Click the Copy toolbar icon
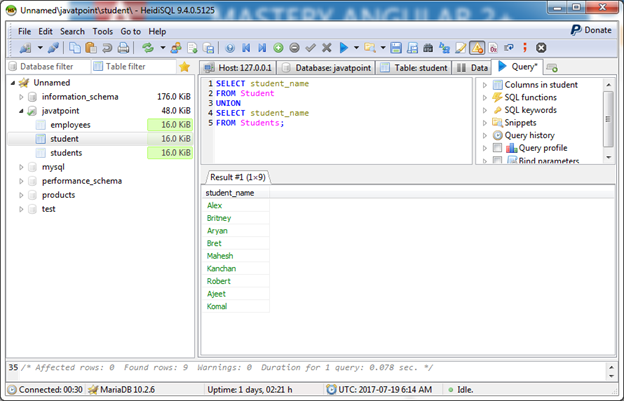 74,48
